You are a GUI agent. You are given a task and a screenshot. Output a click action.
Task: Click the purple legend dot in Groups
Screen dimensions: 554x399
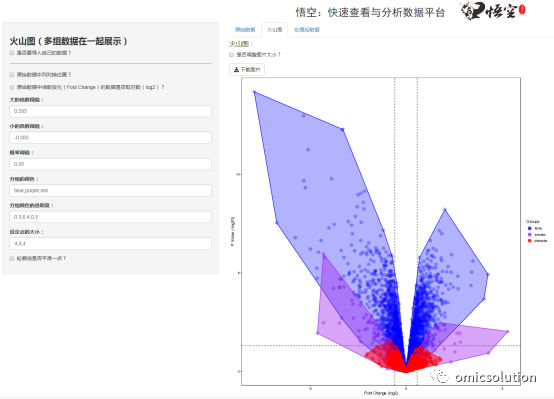[529, 235]
